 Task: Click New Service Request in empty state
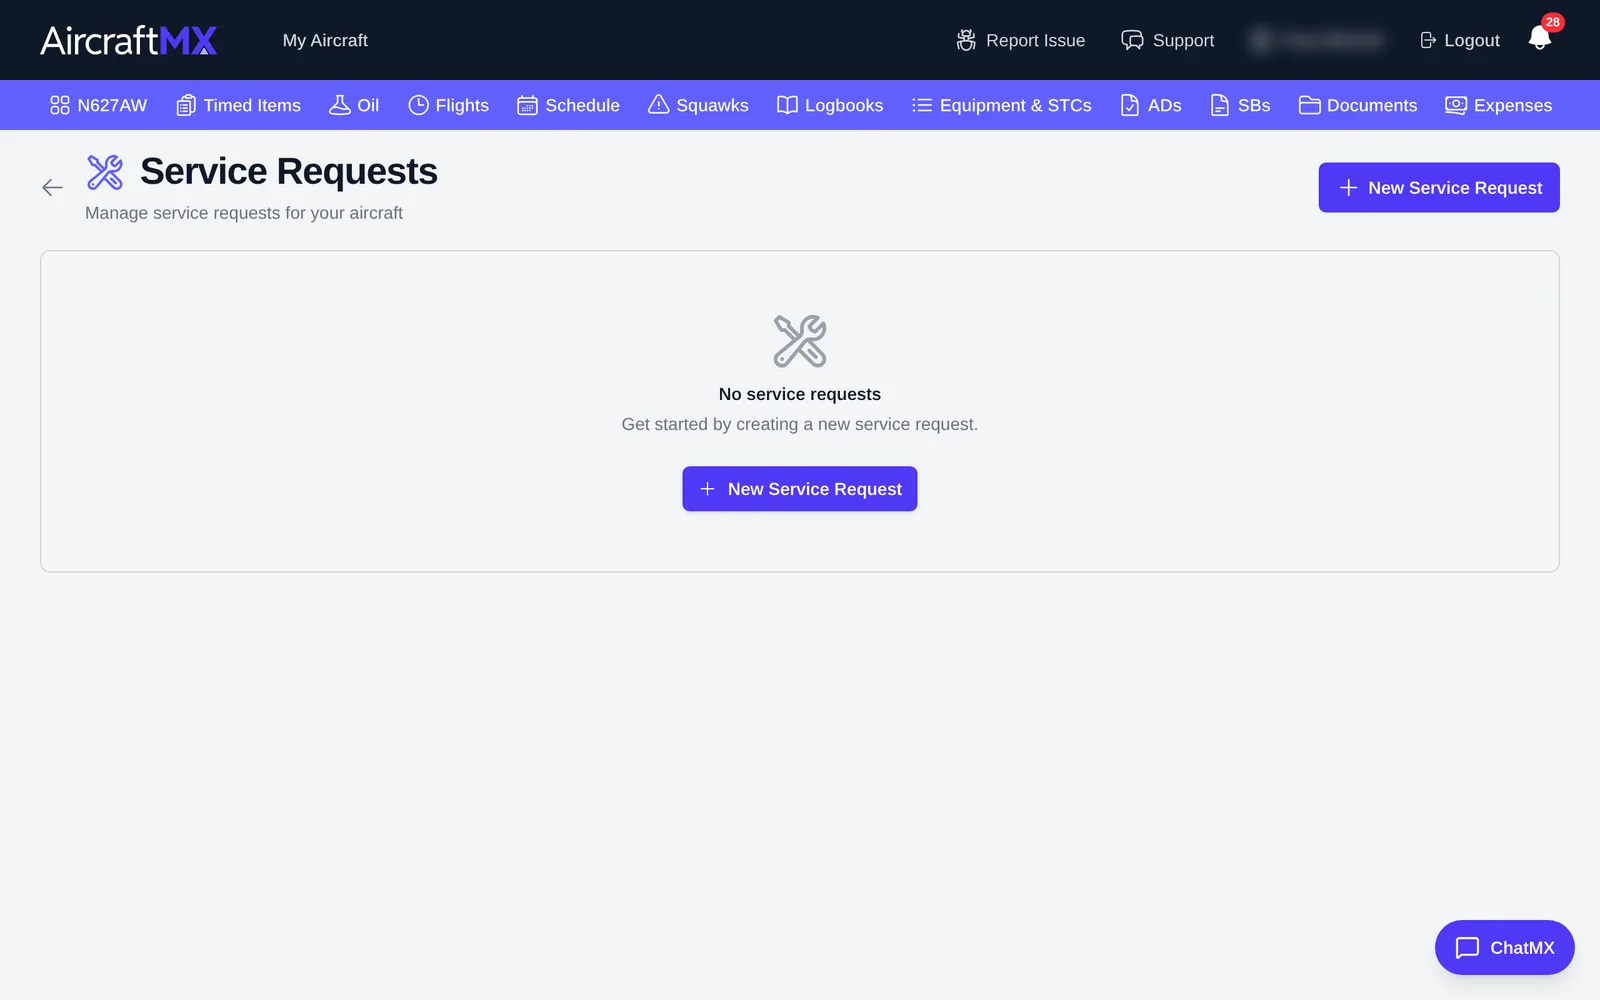[800, 489]
